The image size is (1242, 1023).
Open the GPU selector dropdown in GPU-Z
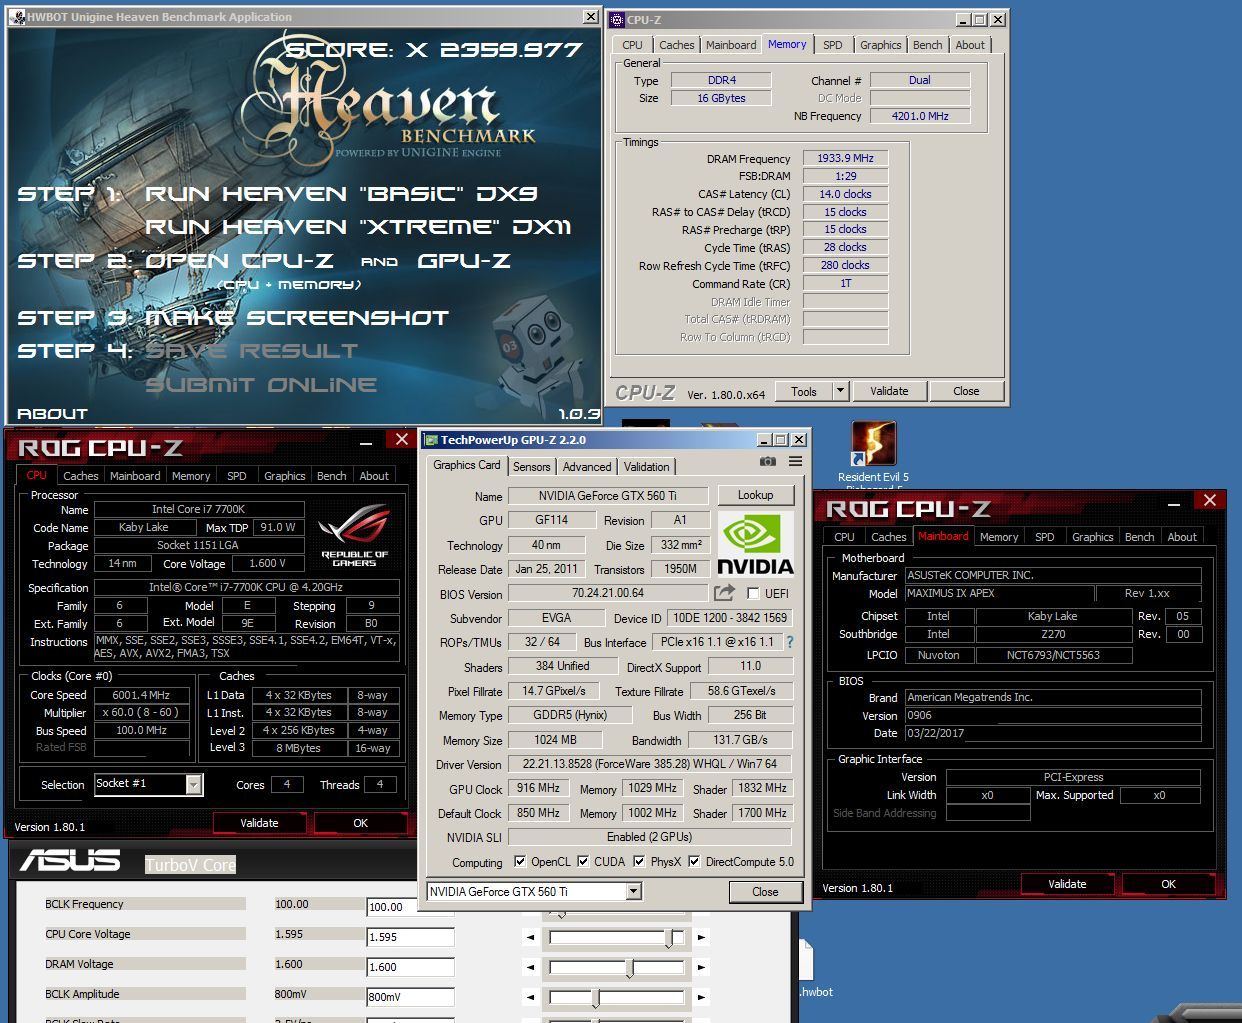(x=633, y=891)
